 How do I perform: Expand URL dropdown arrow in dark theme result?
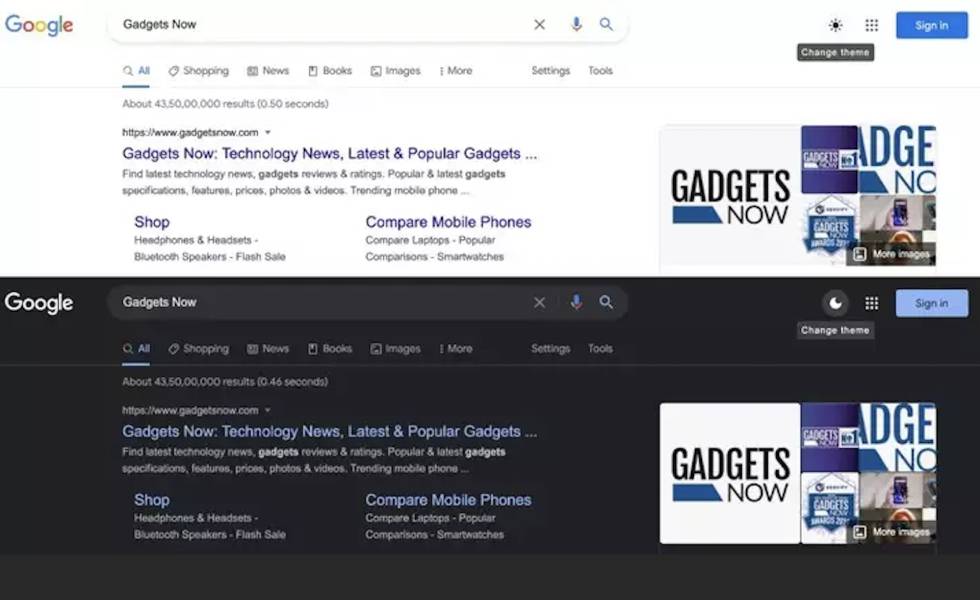[x=268, y=411]
